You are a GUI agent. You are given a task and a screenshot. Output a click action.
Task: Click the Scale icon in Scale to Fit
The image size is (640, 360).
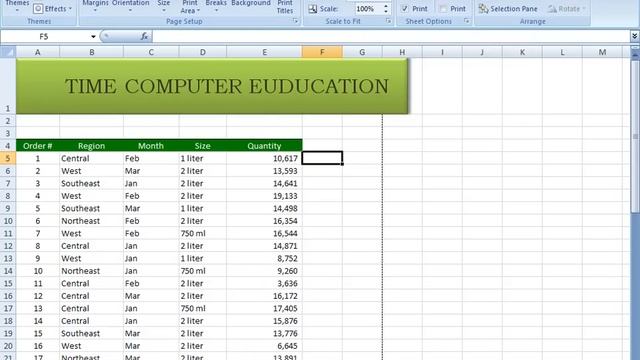[313, 9]
